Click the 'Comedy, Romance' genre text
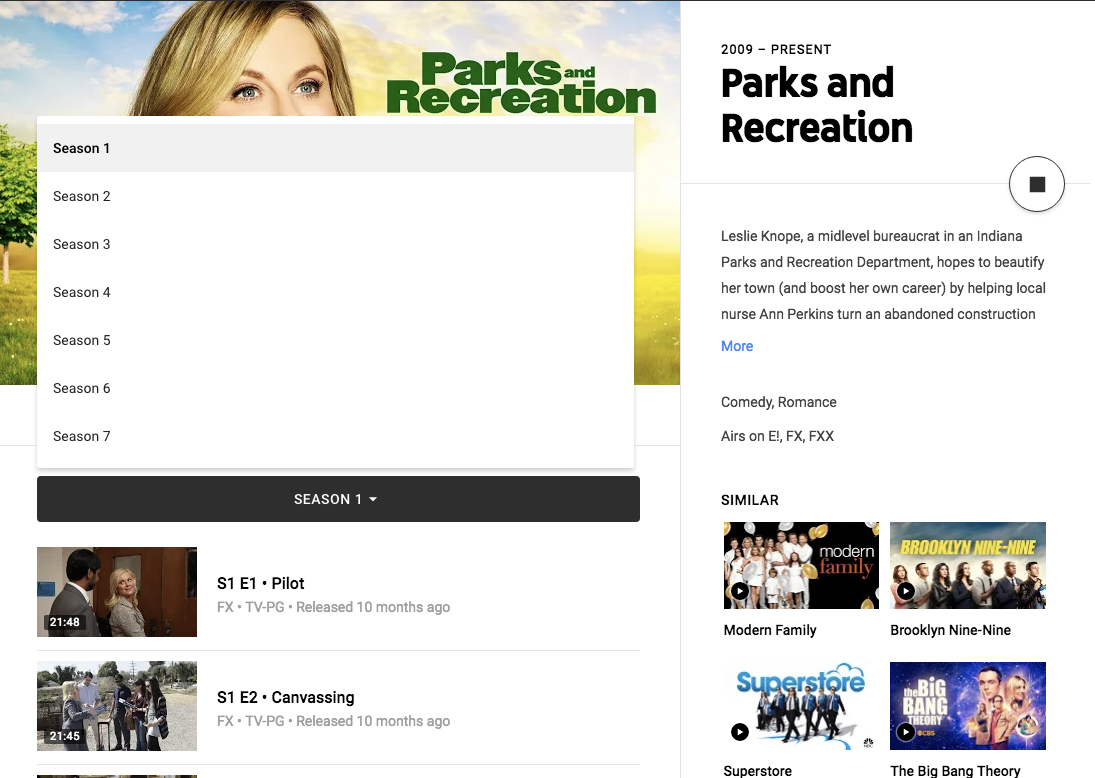The image size is (1095, 778). pos(779,402)
